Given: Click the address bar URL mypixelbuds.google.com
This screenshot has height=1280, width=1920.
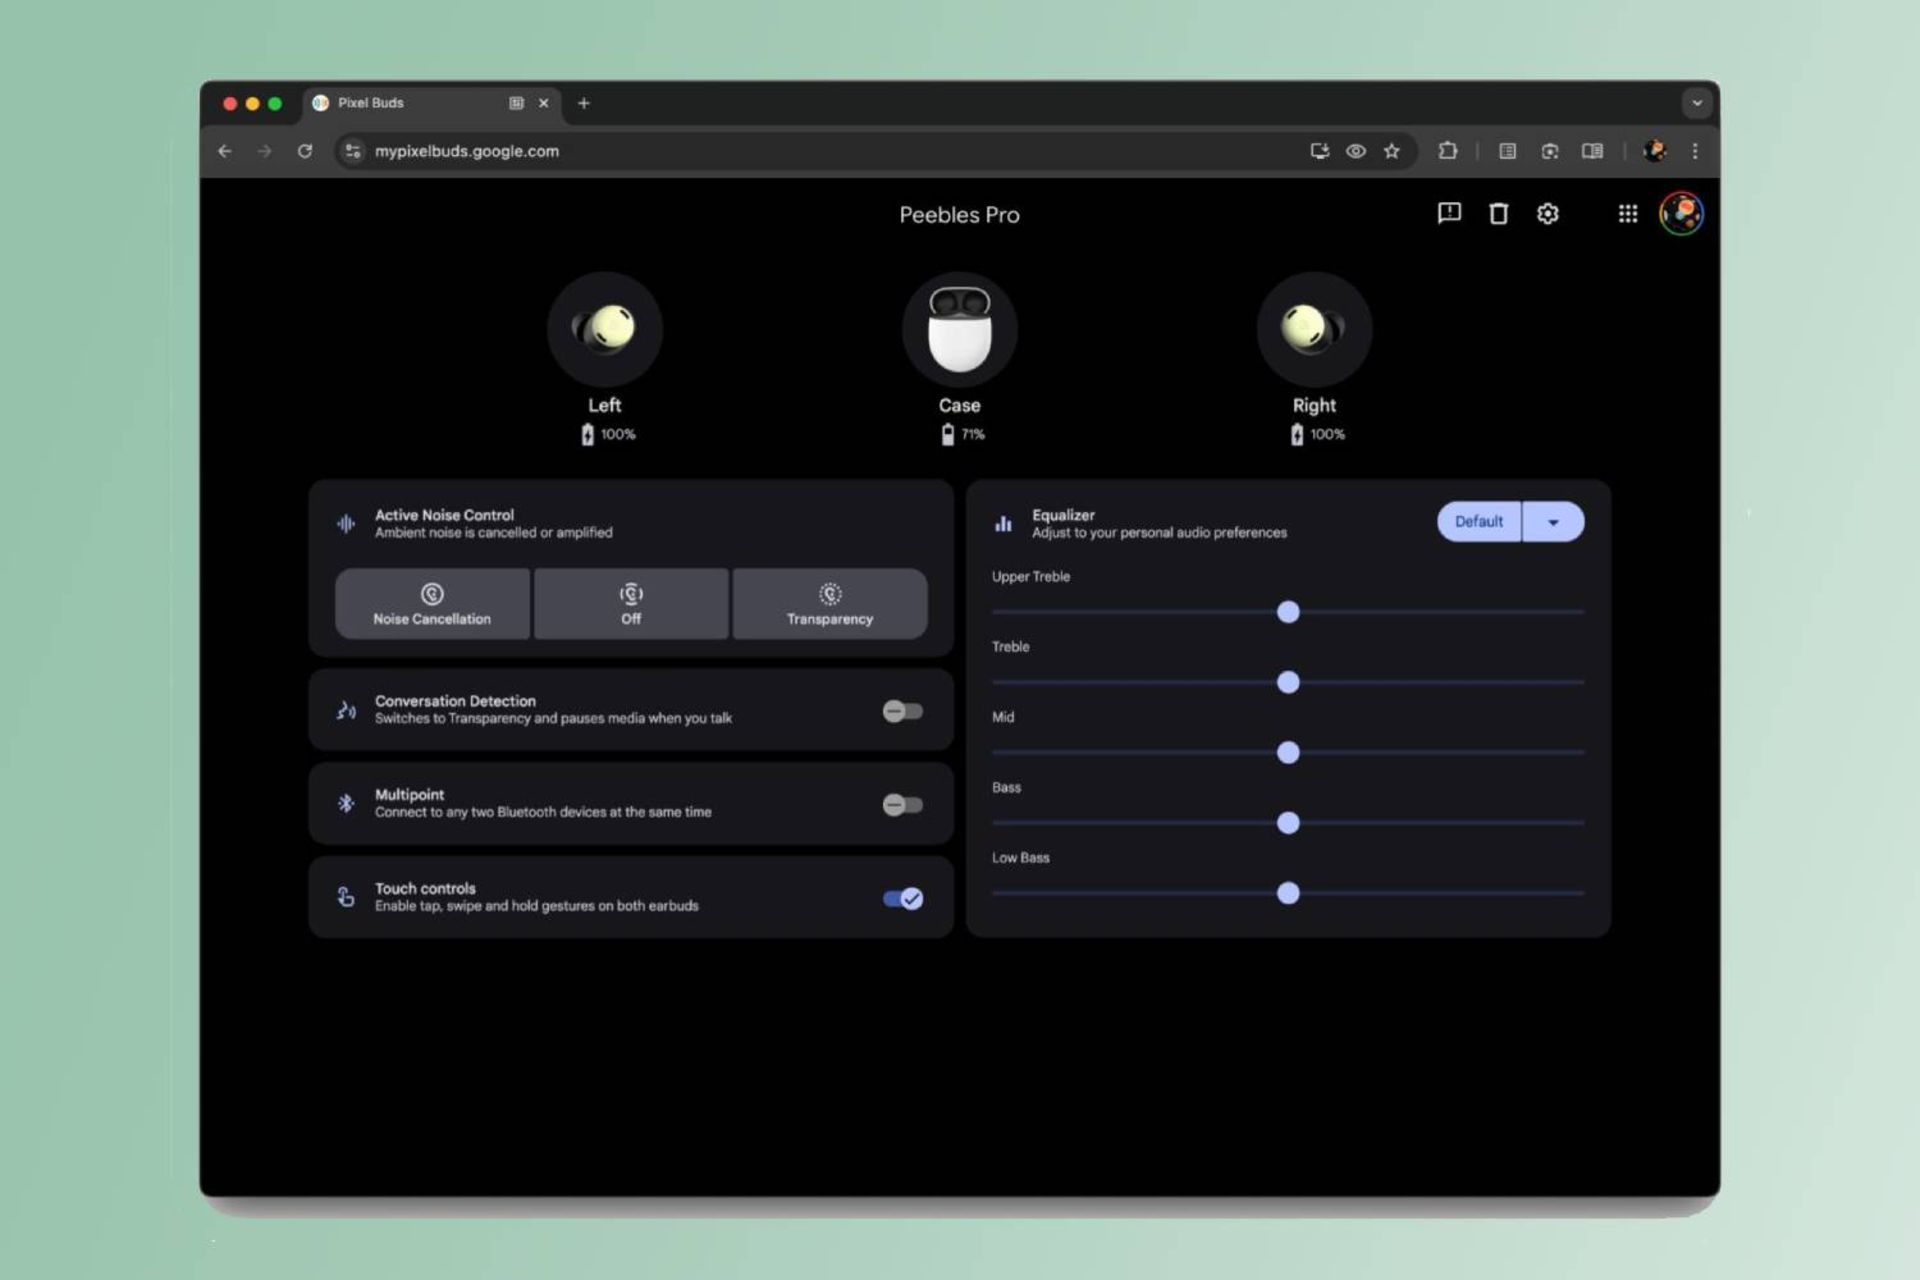Looking at the screenshot, I should coord(467,151).
